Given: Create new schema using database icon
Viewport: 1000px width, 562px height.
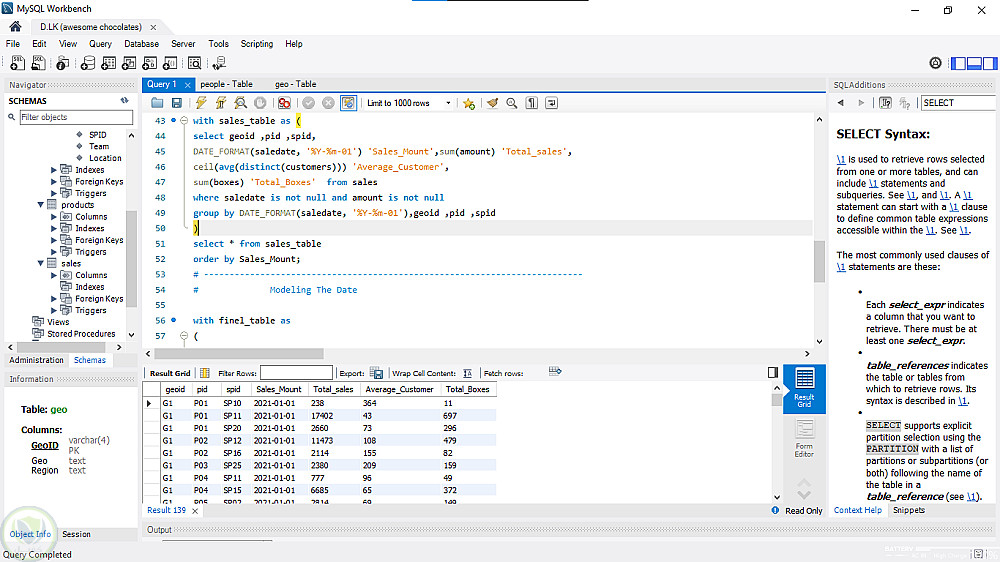Looking at the screenshot, I should 88,63.
